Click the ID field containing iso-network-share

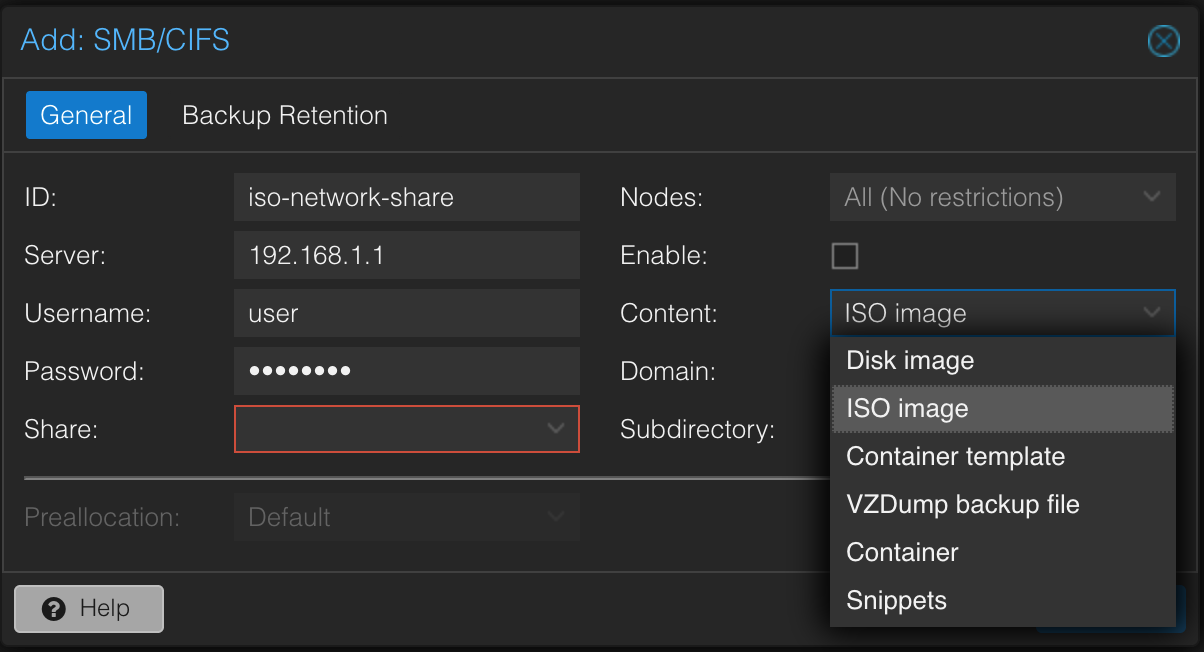click(406, 197)
